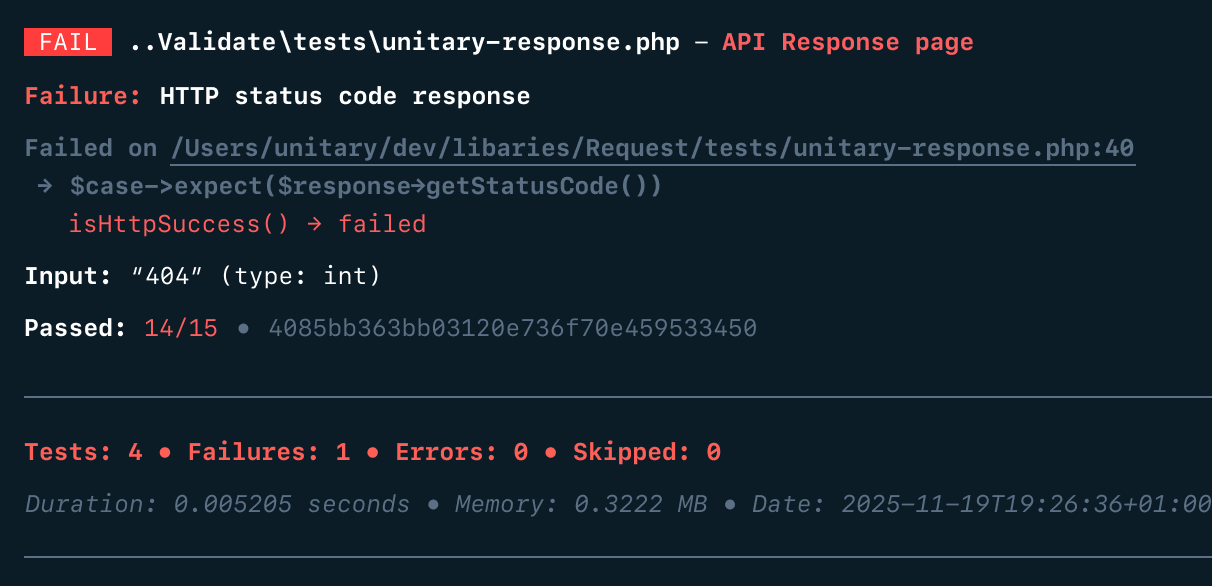Click the Duration: 0.005205 seconds text
The height and width of the screenshot is (586, 1212).
[x=217, y=504]
